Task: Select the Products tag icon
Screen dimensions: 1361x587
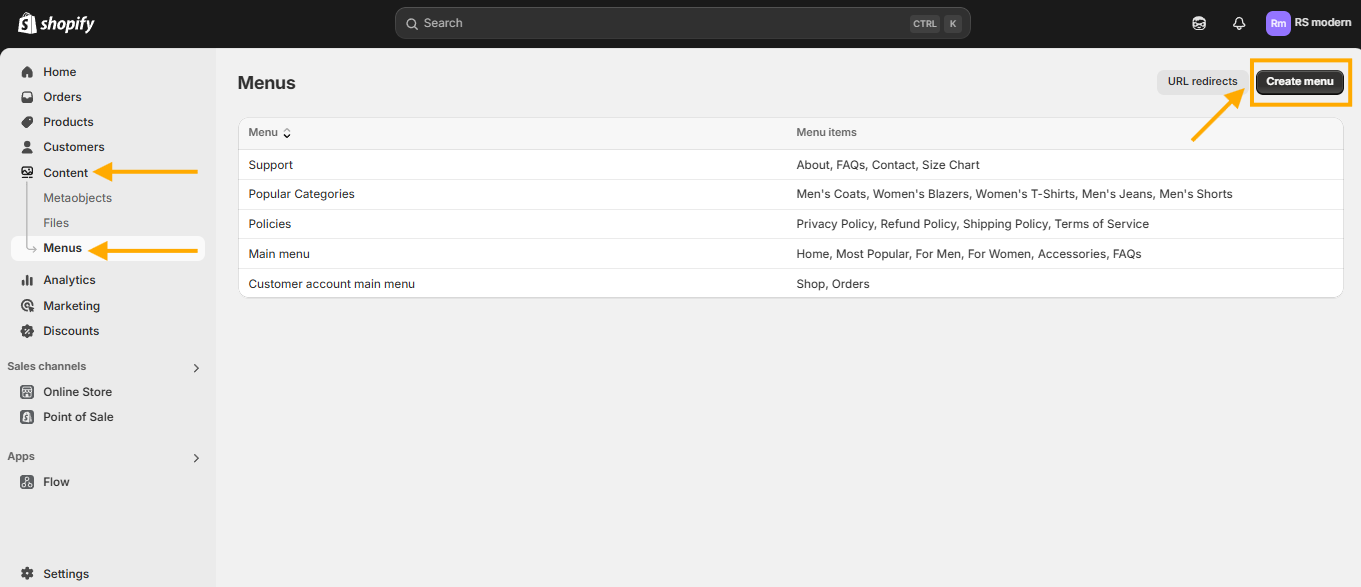Action: (x=27, y=122)
